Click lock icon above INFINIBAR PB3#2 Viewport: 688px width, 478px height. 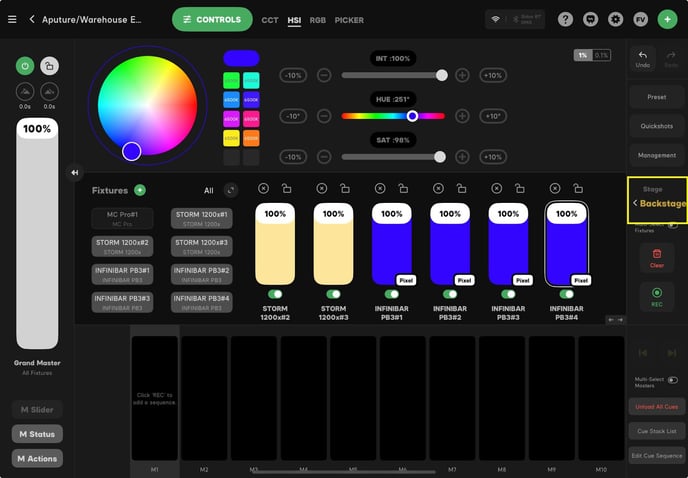click(x=462, y=188)
